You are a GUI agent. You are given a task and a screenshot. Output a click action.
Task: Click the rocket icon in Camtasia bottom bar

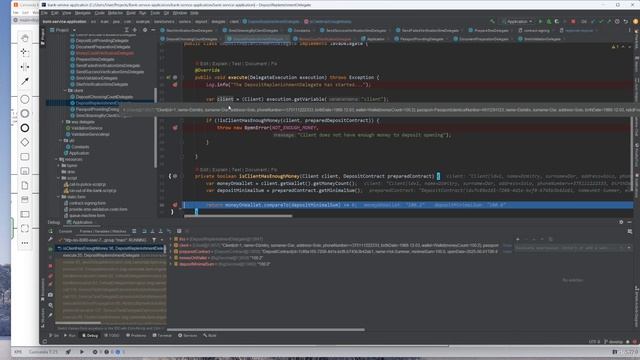coord(68,351)
